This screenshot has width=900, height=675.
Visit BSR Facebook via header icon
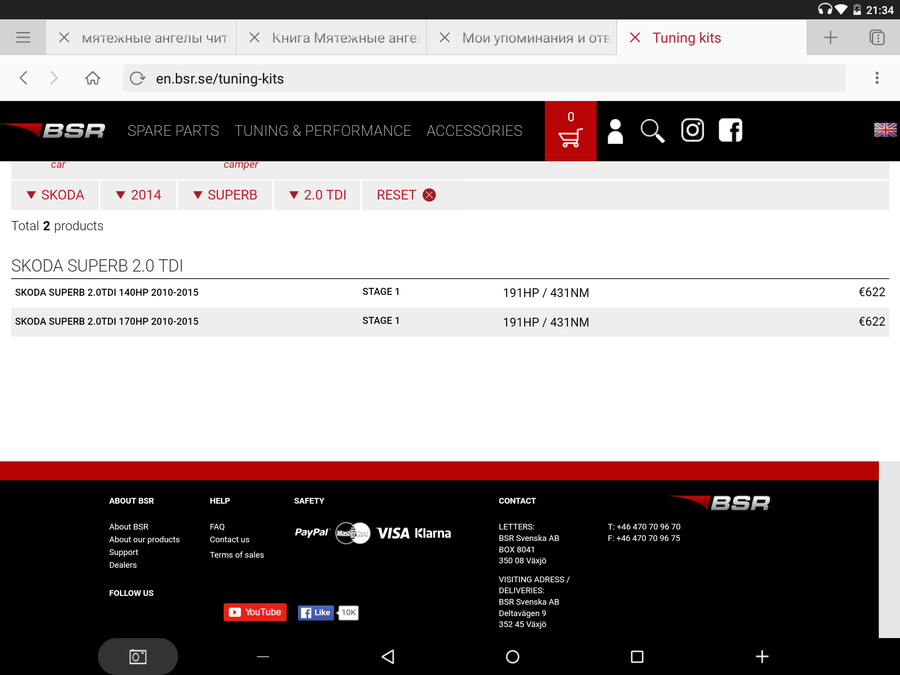tap(730, 130)
